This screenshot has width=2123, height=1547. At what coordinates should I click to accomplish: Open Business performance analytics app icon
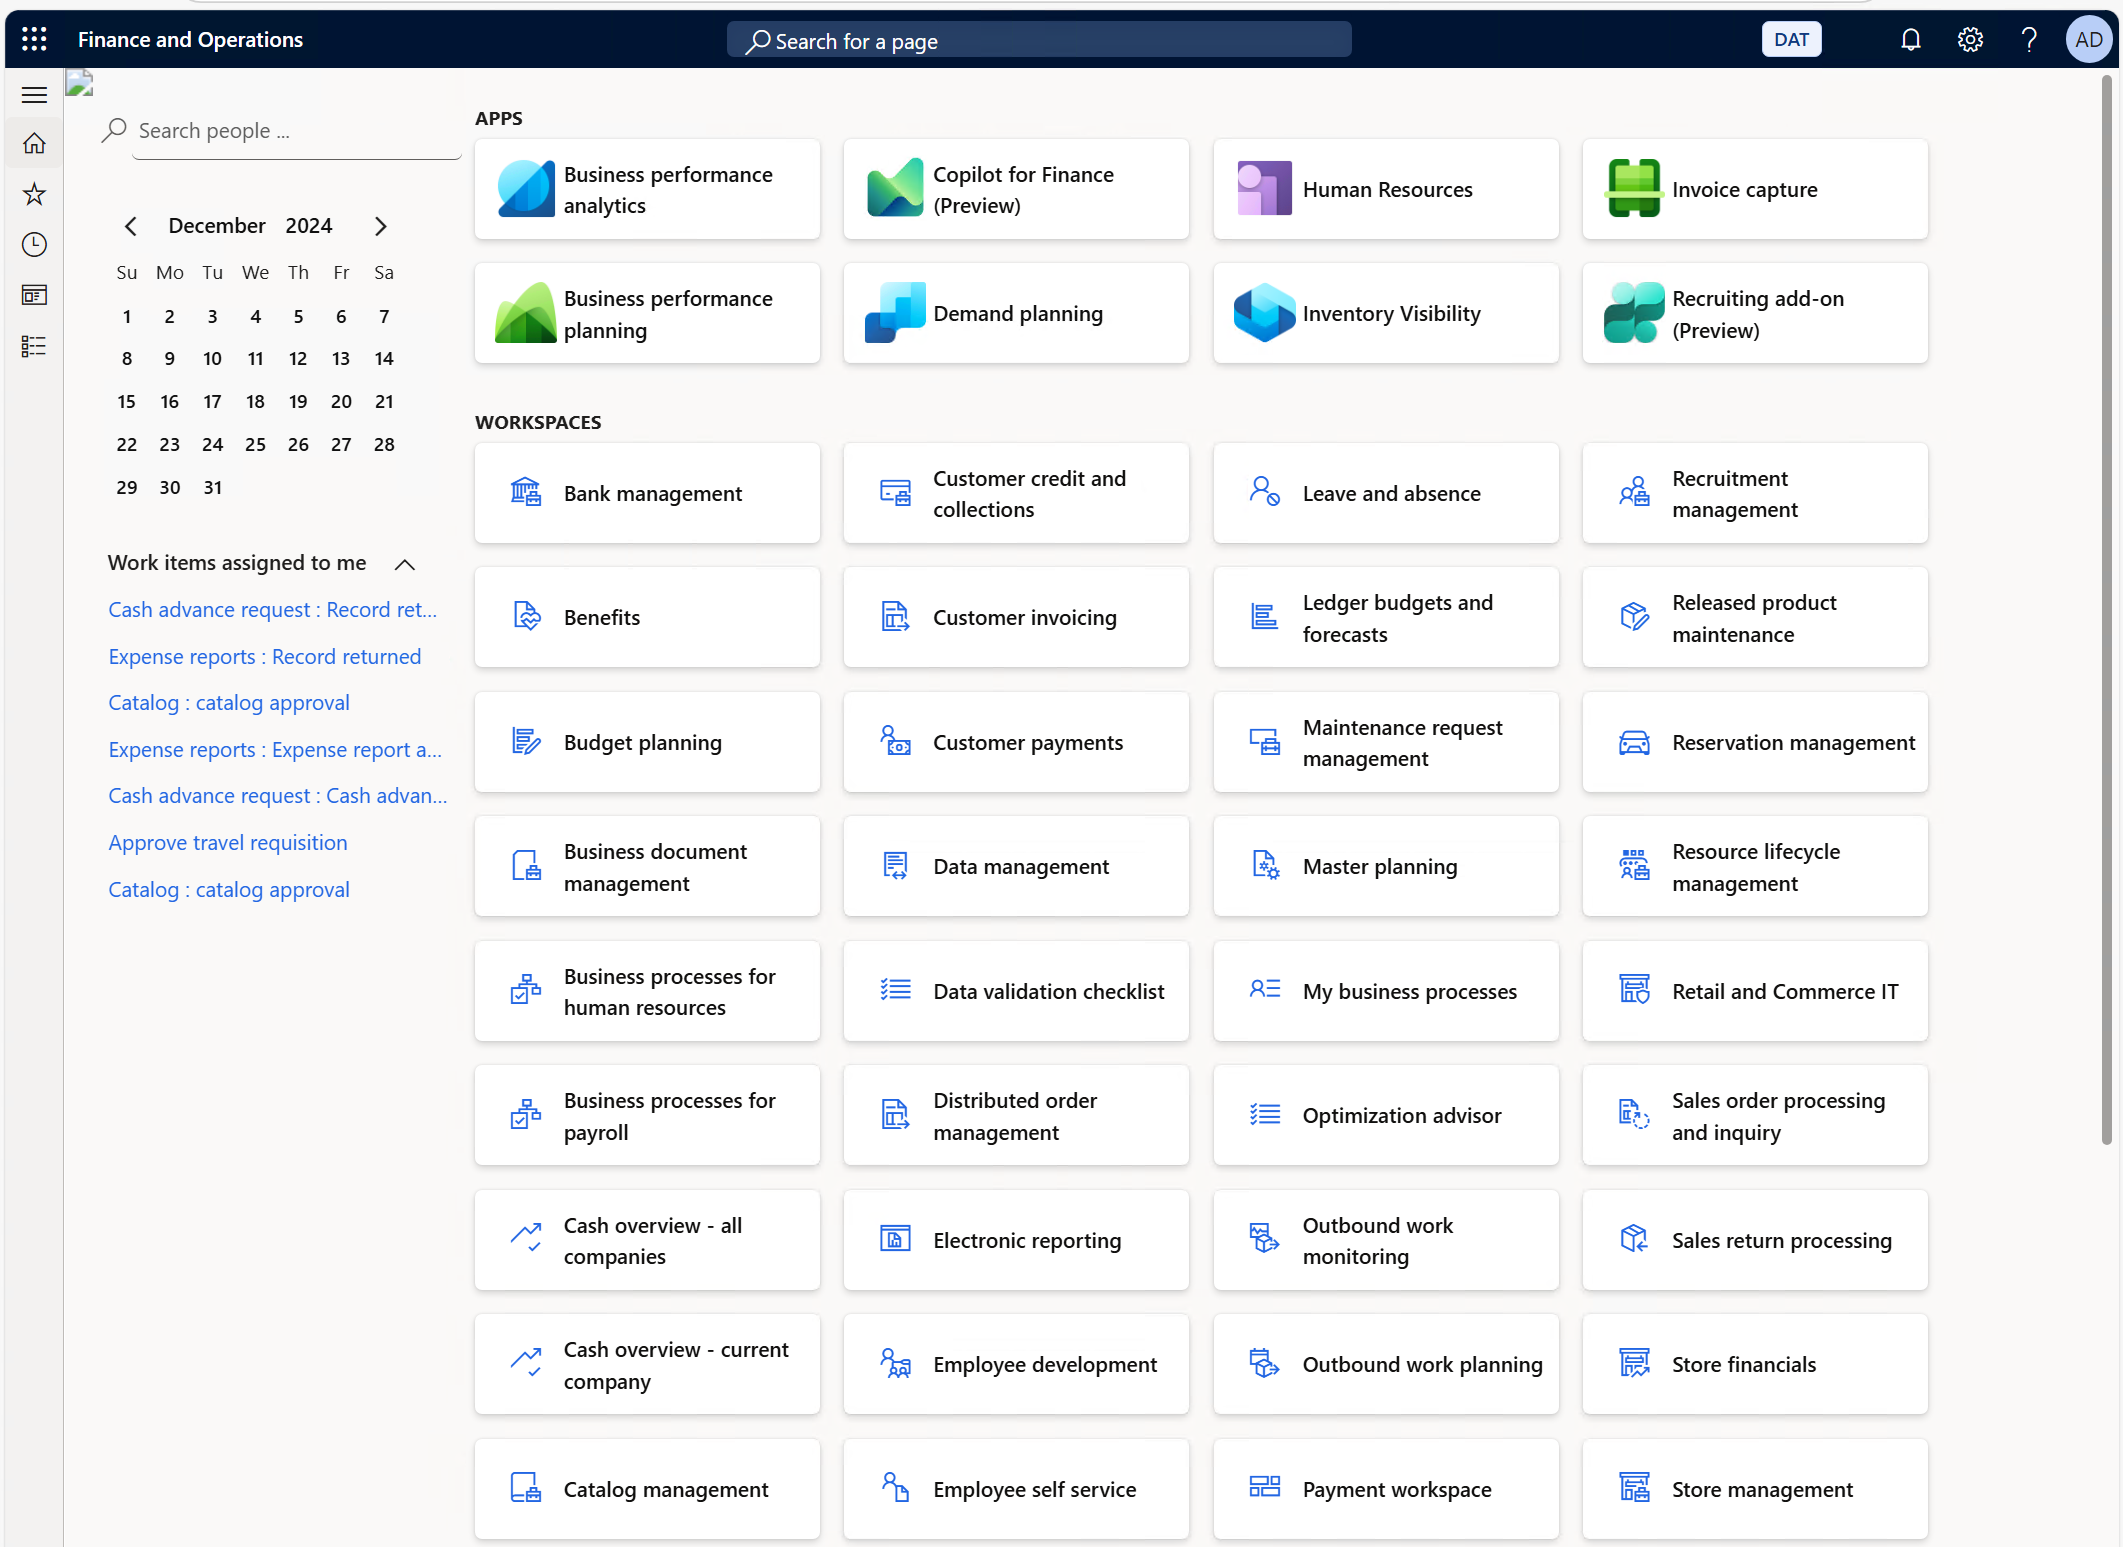click(x=525, y=189)
